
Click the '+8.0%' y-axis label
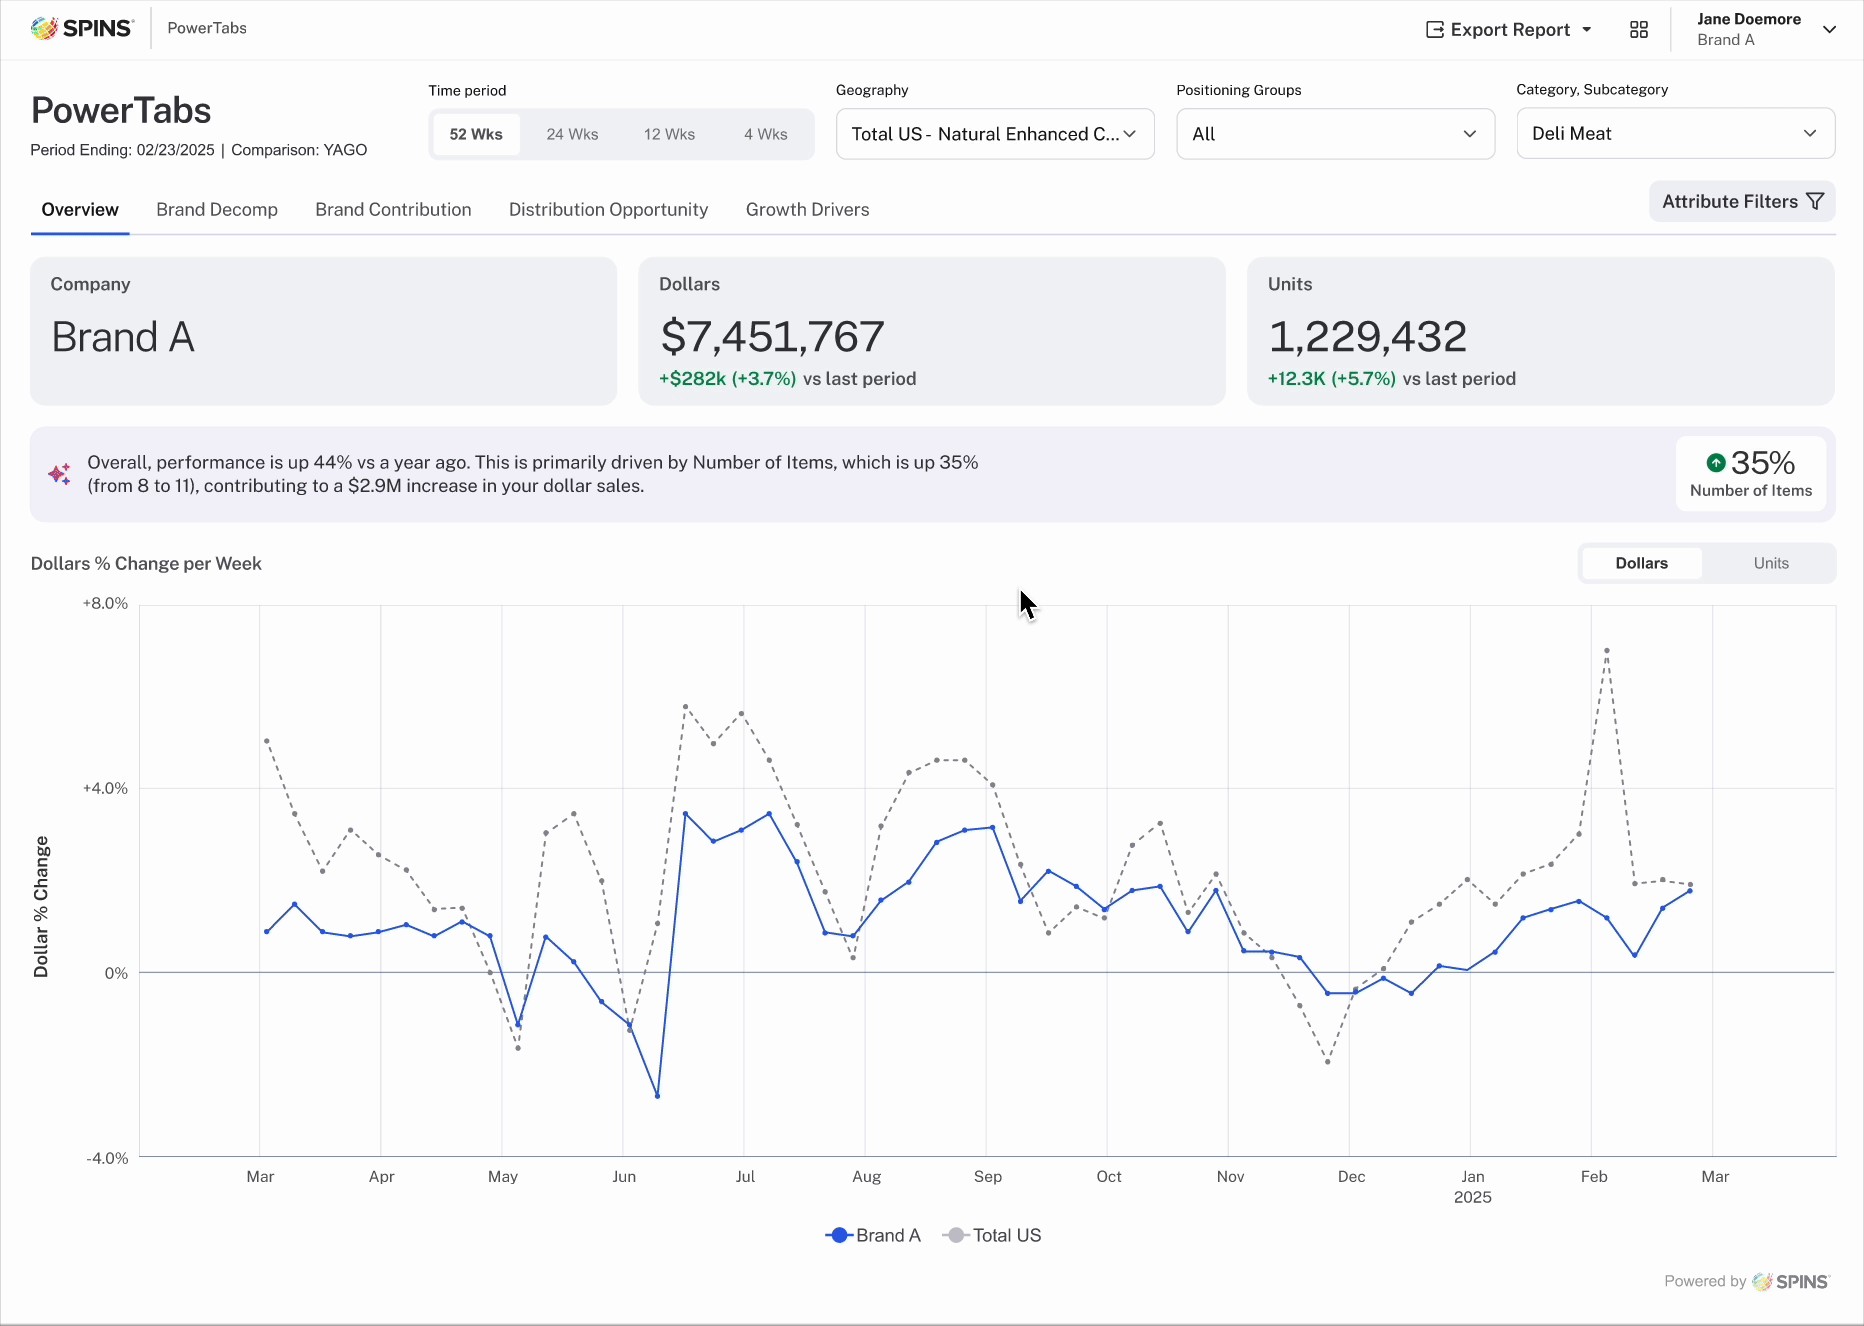coord(105,604)
